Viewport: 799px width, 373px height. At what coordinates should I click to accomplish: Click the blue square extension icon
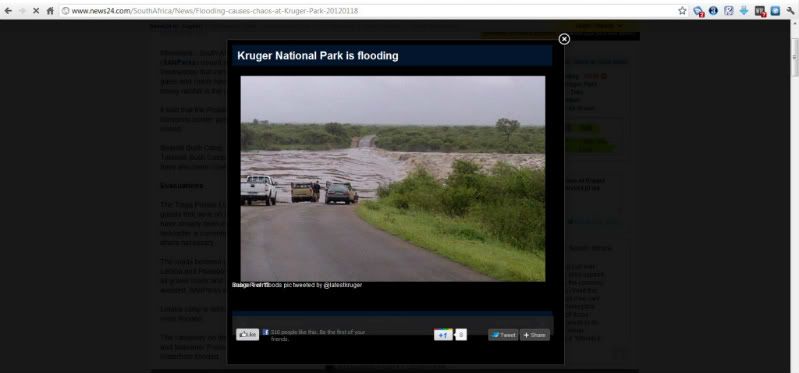click(x=775, y=11)
